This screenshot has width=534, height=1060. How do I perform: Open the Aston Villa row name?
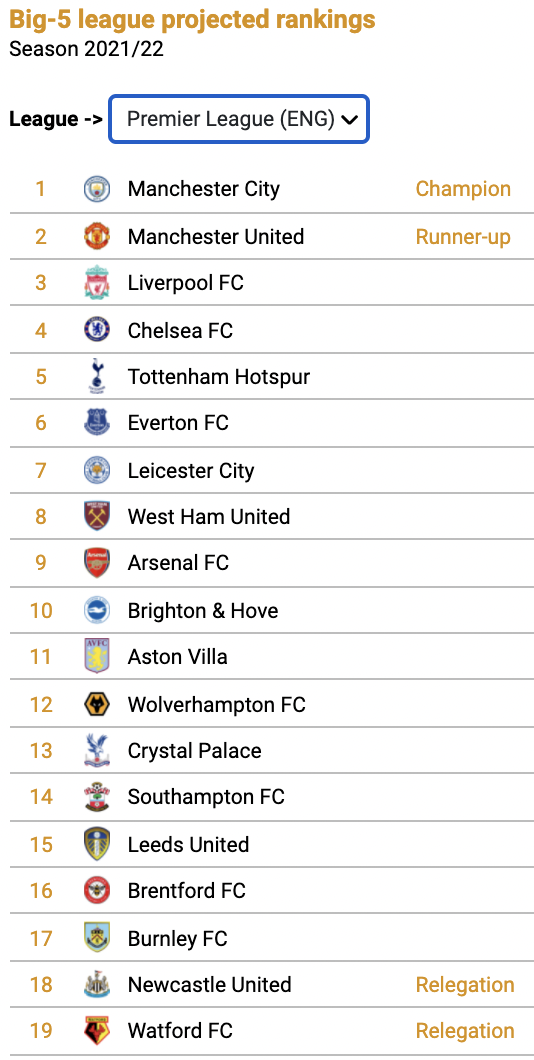178,656
